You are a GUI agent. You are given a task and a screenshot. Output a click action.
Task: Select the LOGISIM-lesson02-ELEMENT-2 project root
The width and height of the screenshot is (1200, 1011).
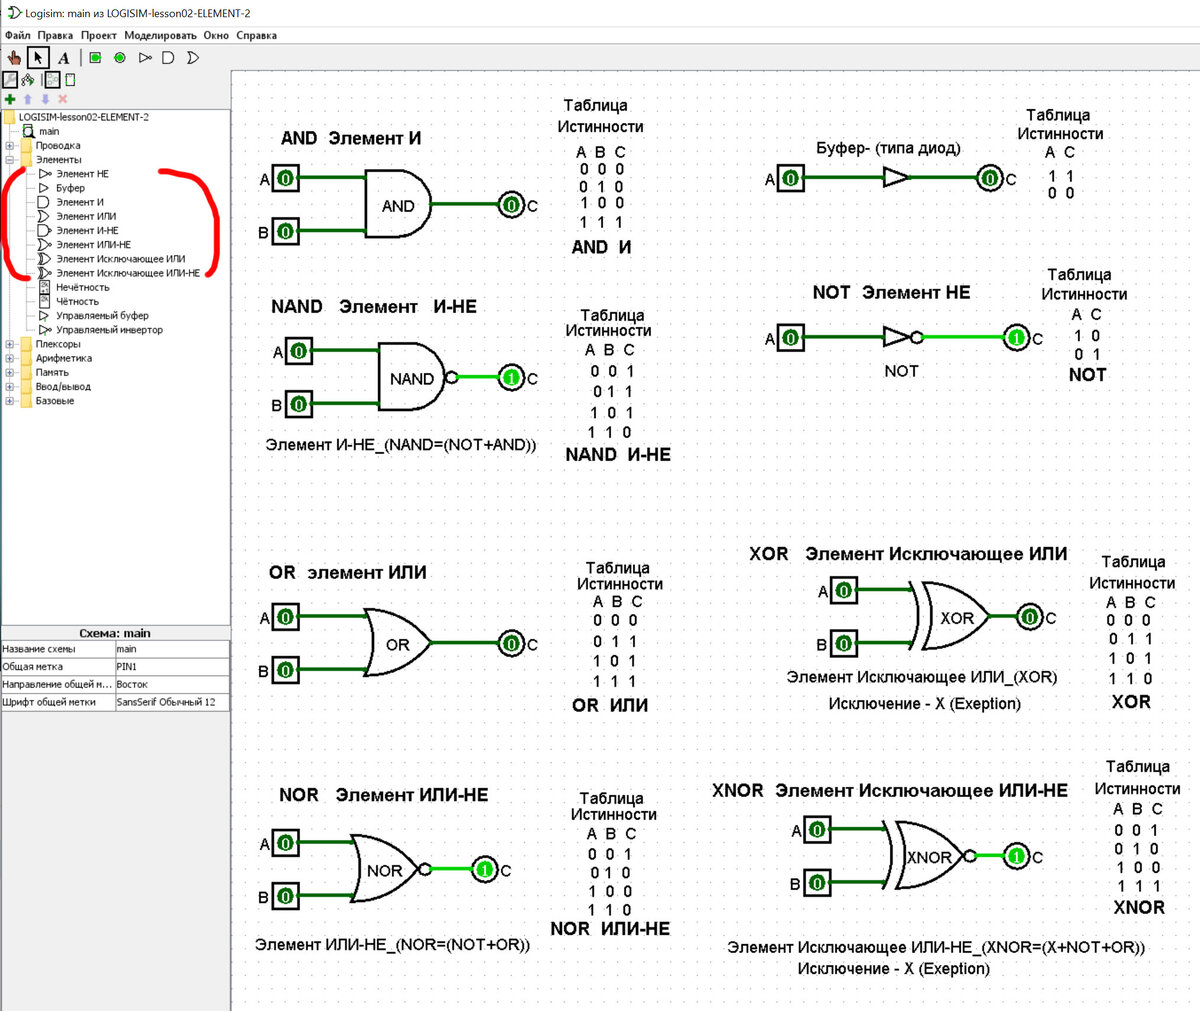tap(77, 117)
